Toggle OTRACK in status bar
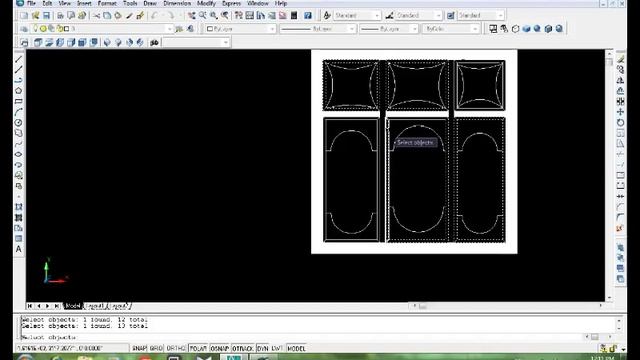The width and height of the screenshot is (640, 360). pyautogui.click(x=243, y=349)
